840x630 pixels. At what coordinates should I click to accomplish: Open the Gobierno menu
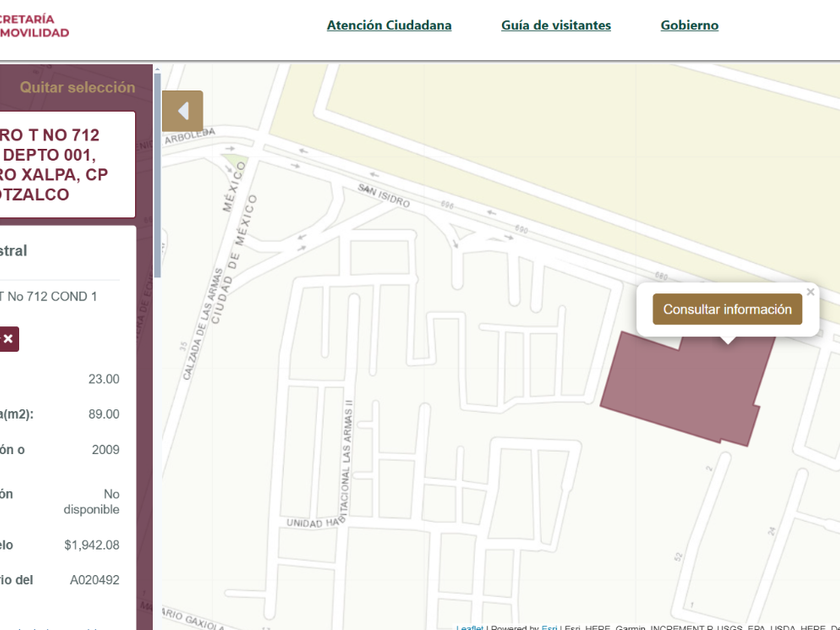click(689, 25)
